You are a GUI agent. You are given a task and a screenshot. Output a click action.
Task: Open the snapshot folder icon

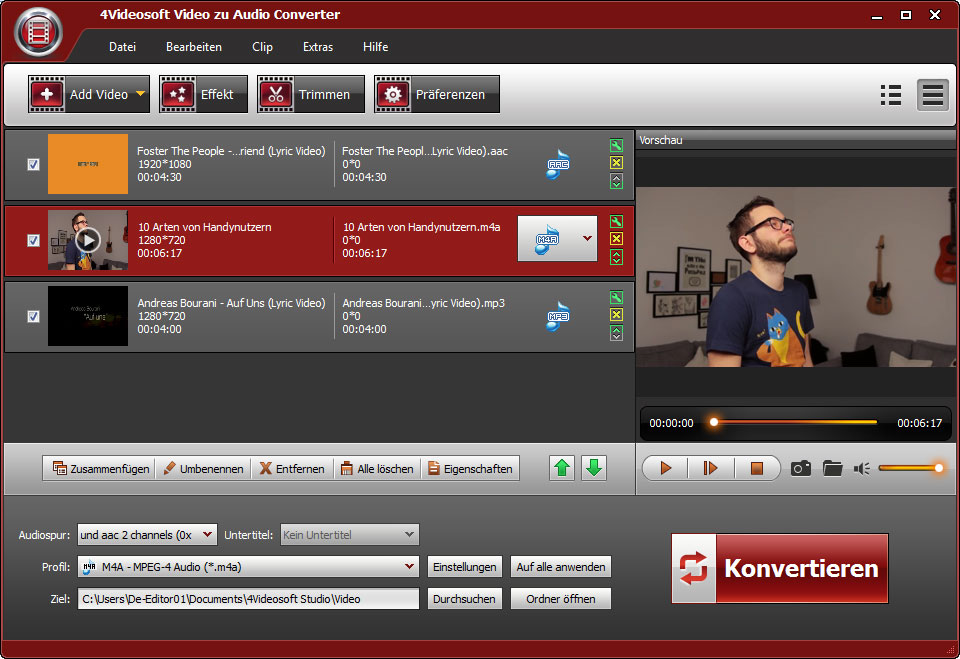833,469
